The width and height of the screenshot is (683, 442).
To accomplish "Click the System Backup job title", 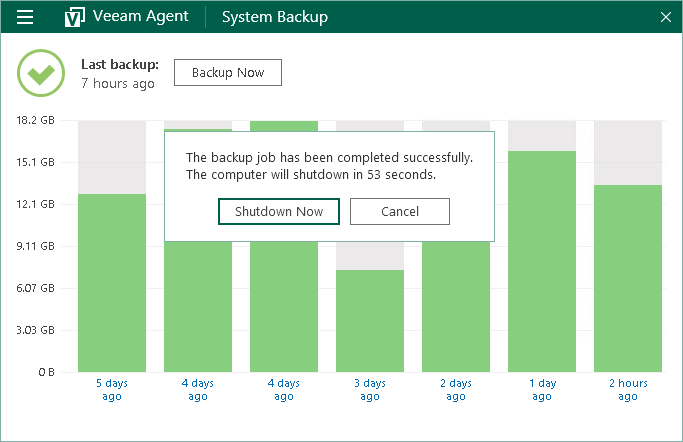I will pyautogui.click(x=275, y=17).
